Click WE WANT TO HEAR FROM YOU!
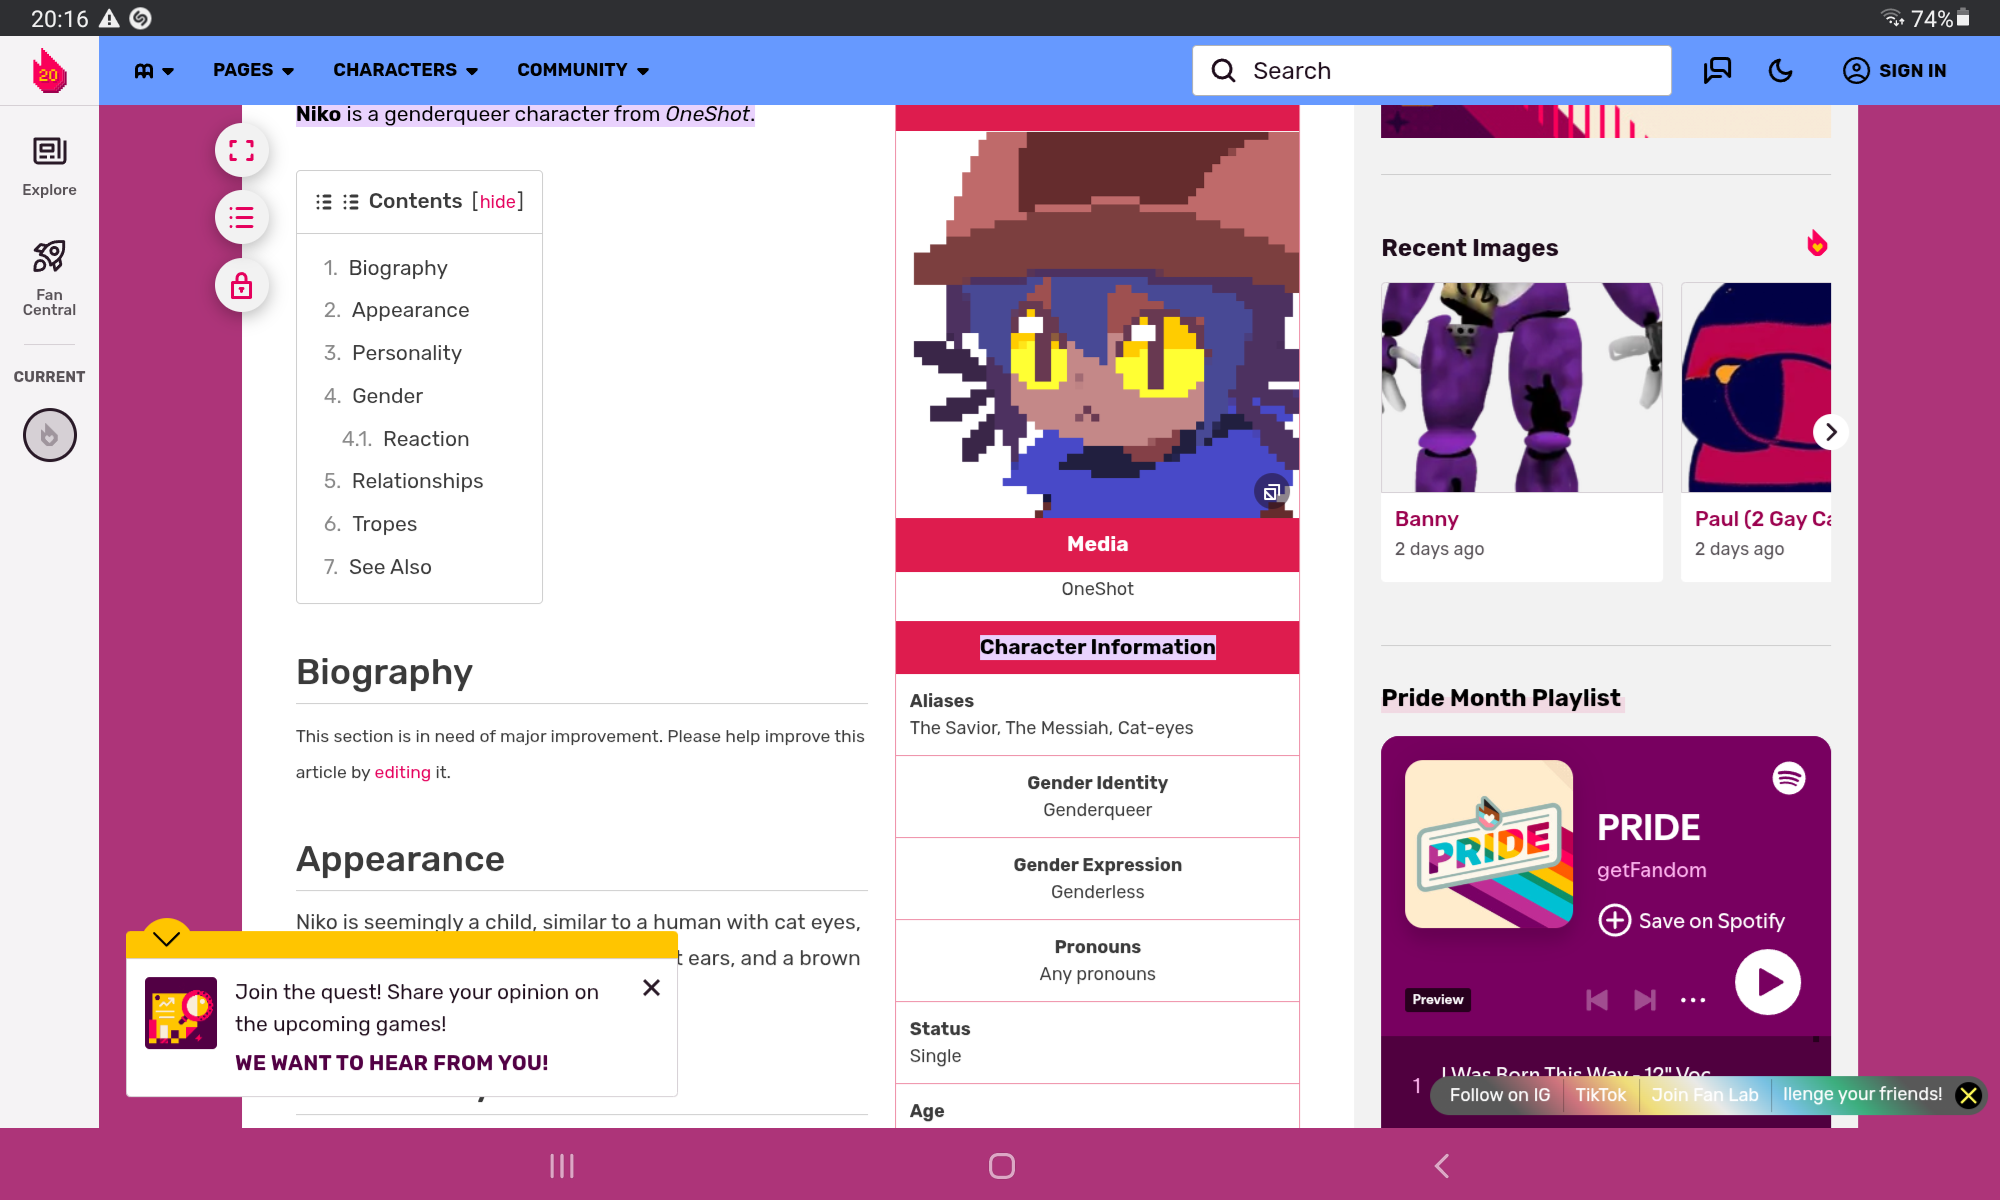Screen dimensions: 2000x1200 click(391, 1063)
